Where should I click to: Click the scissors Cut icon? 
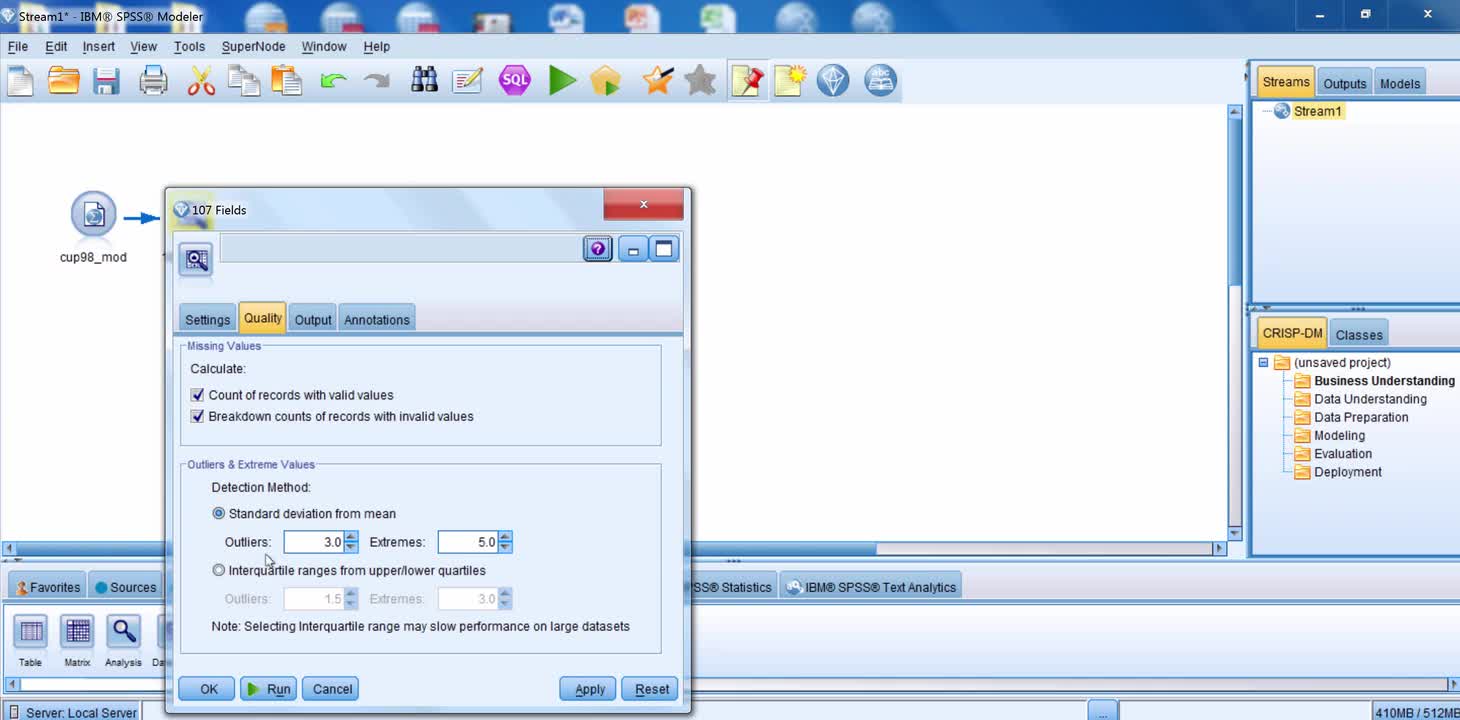[201, 81]
